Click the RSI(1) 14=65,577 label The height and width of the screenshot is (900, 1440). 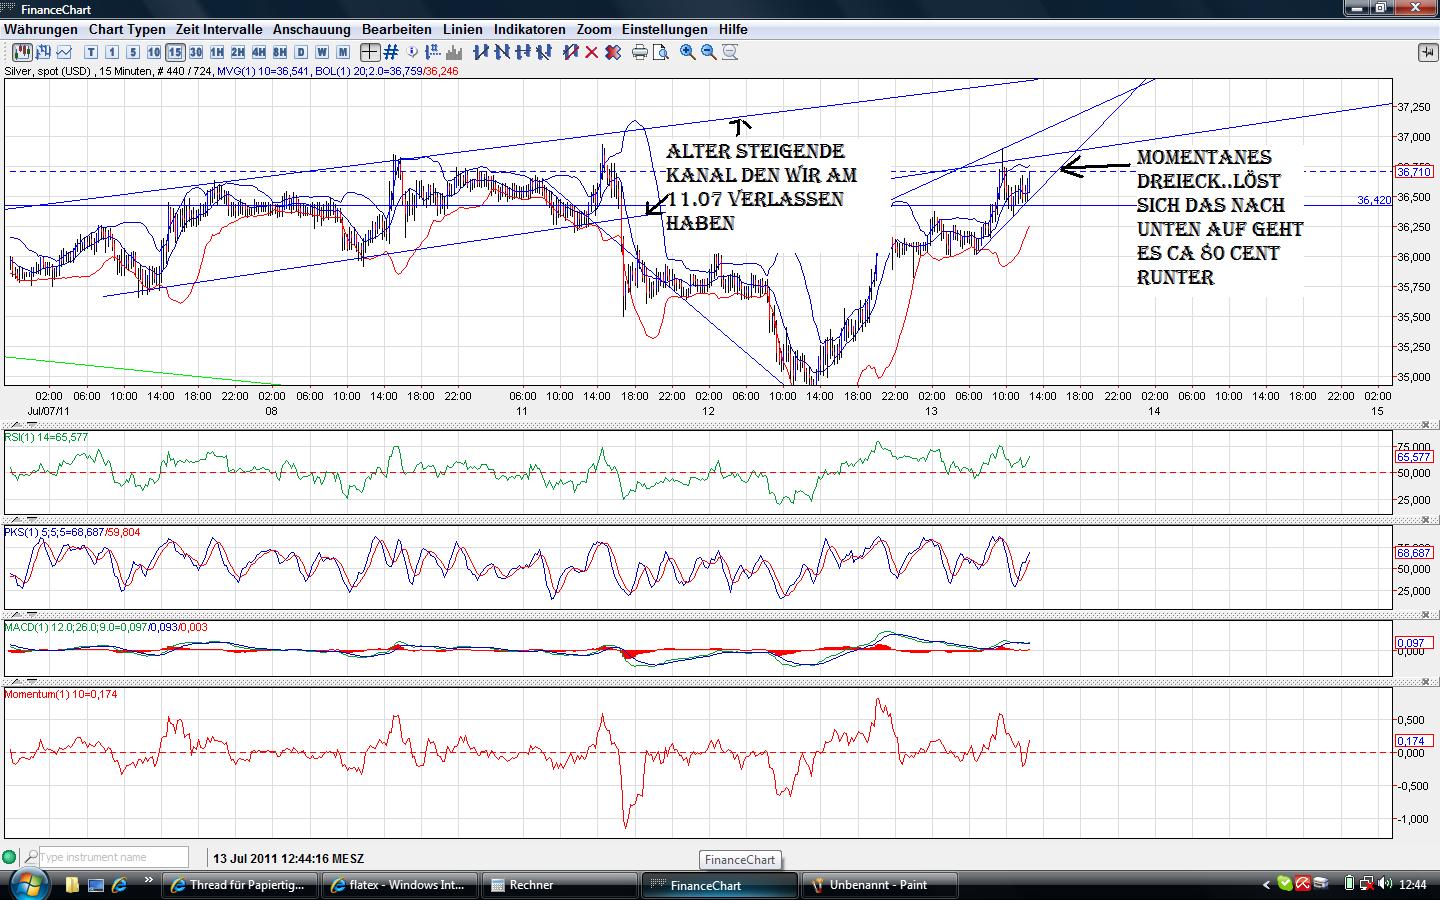pos(46,437)
